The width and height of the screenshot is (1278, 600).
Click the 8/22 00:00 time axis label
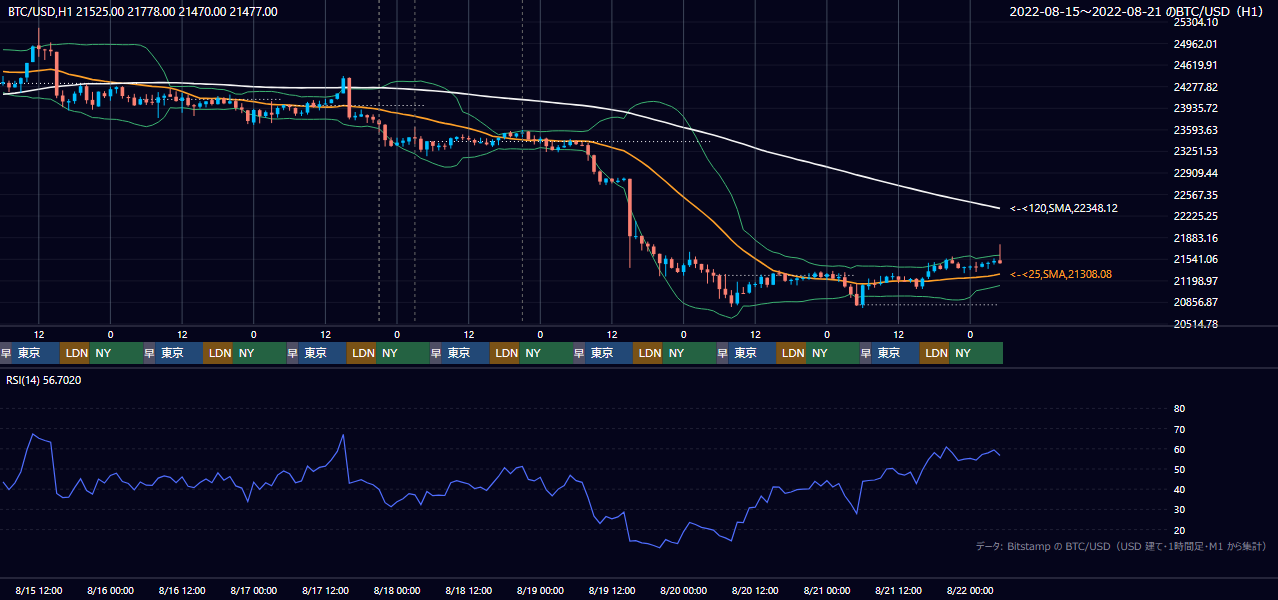pos(970,590)
